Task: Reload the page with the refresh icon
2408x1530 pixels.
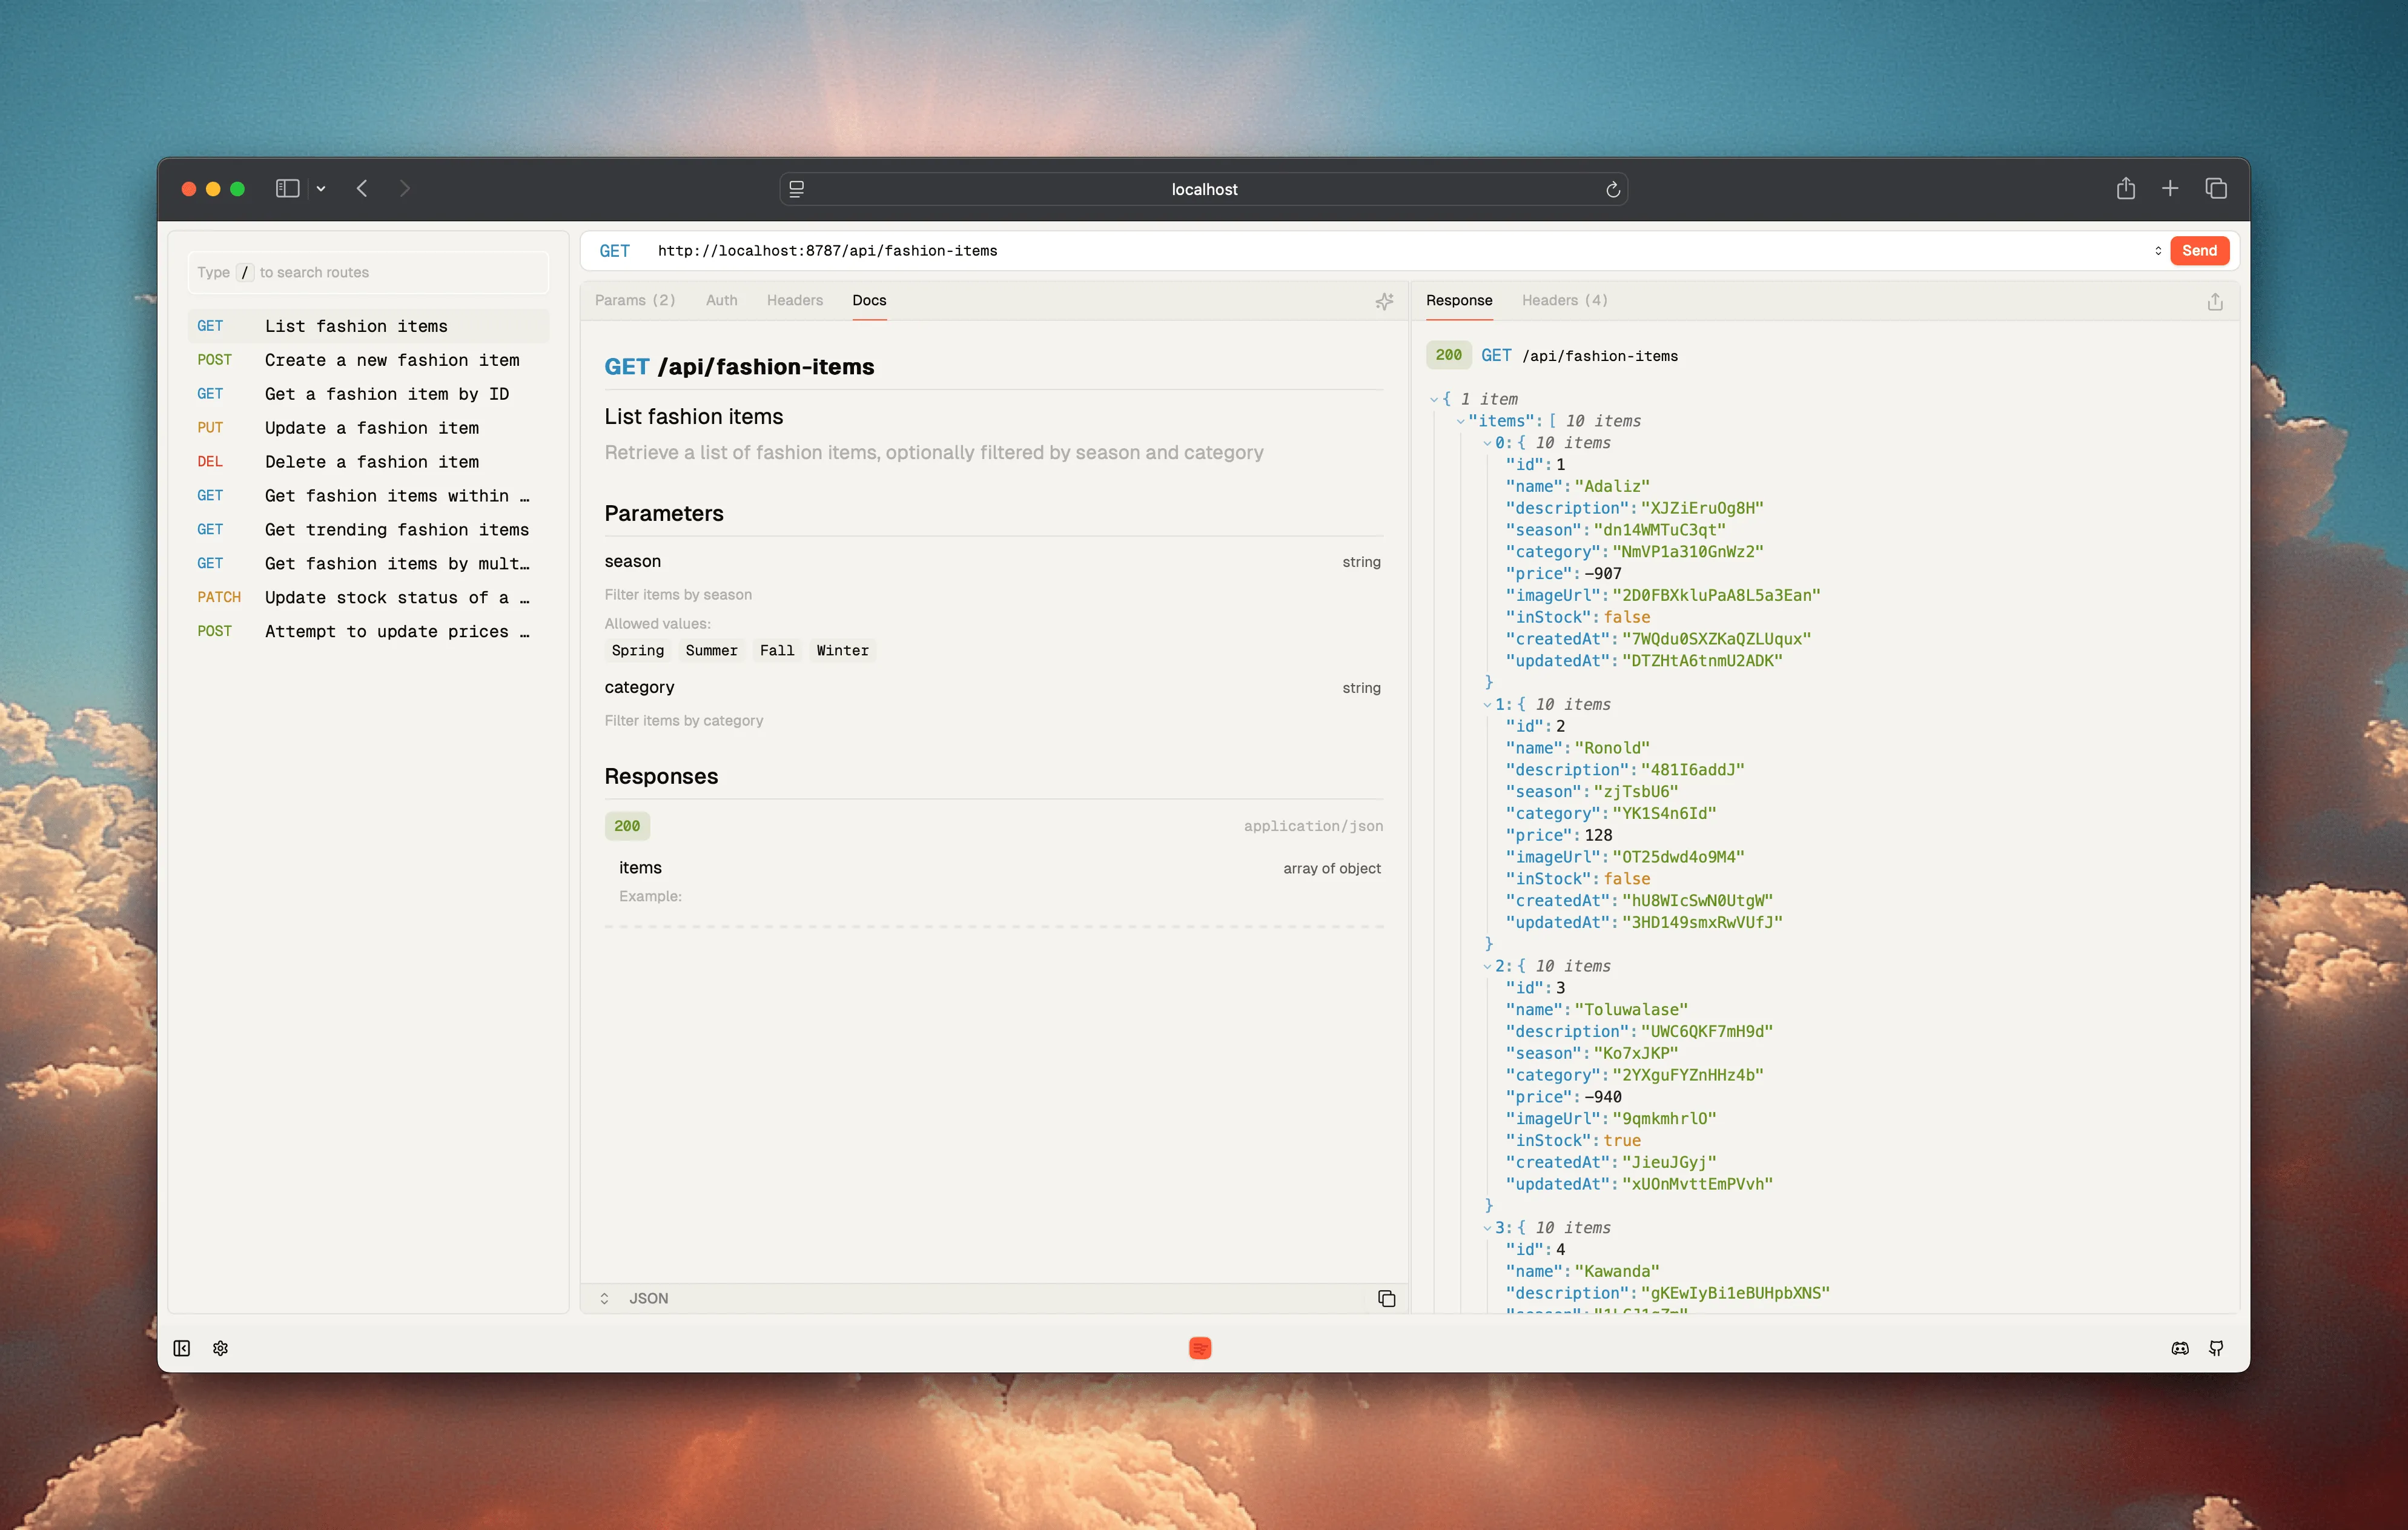Action: coord(1612,188)
